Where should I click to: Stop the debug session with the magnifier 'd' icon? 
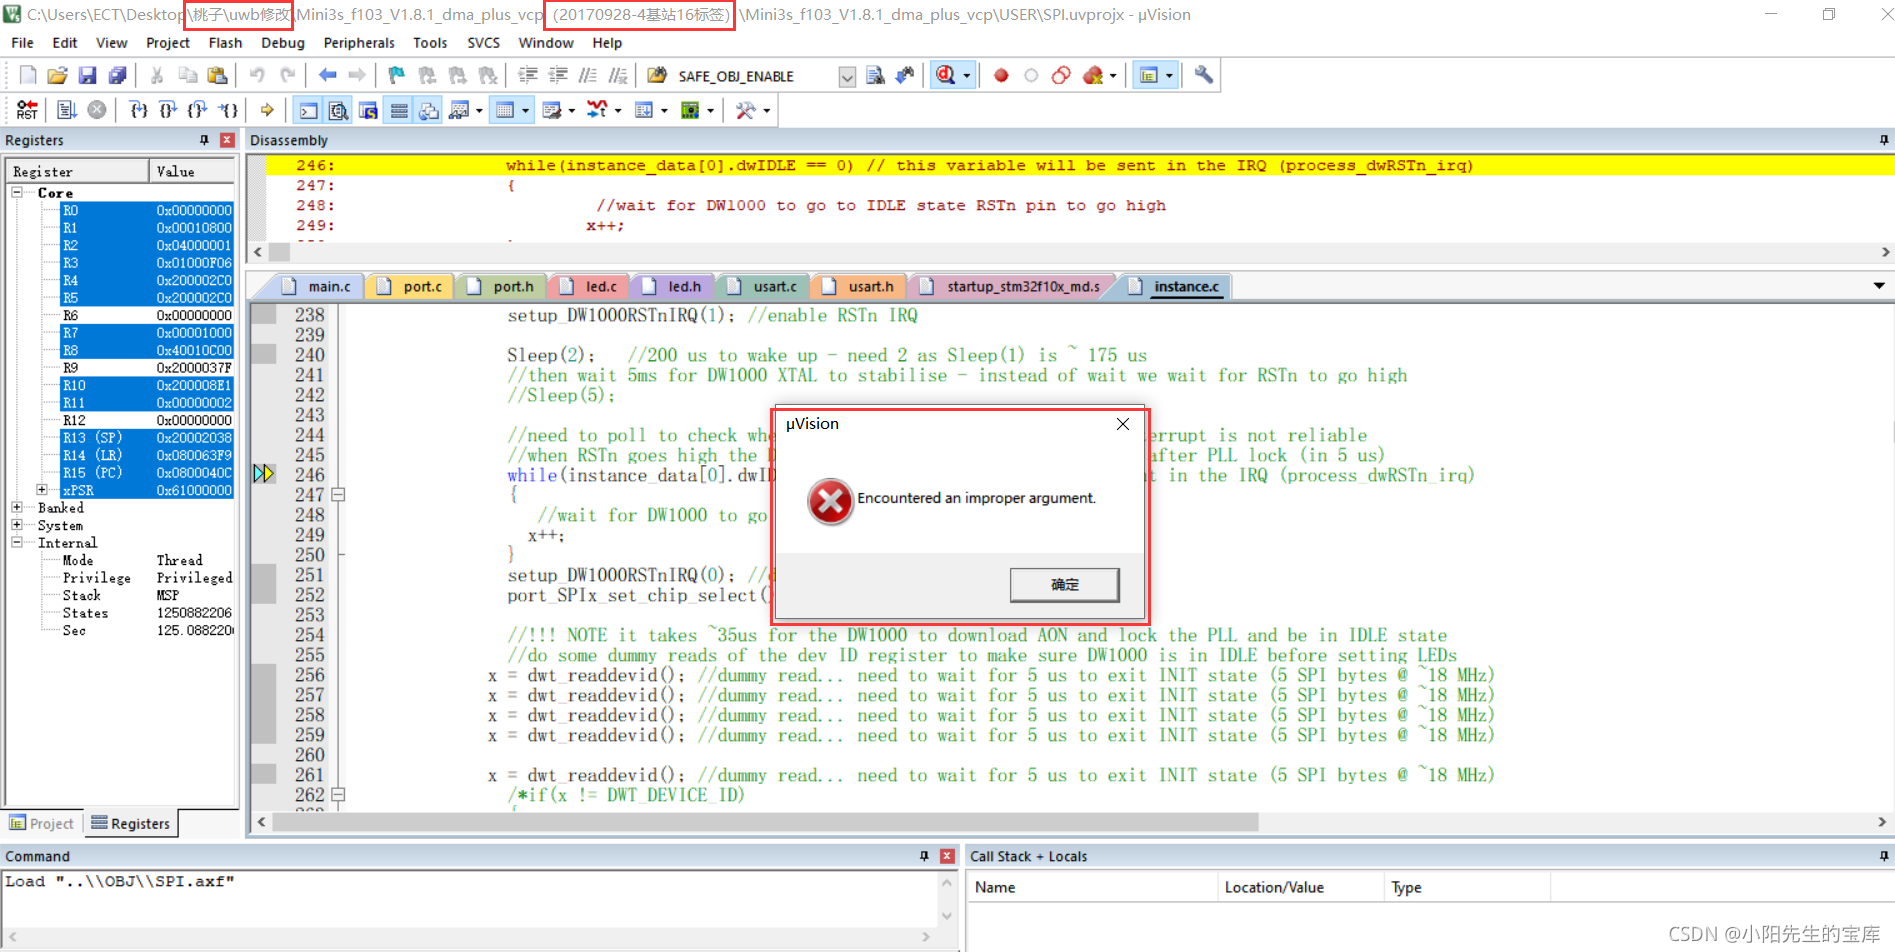point(945,75)
